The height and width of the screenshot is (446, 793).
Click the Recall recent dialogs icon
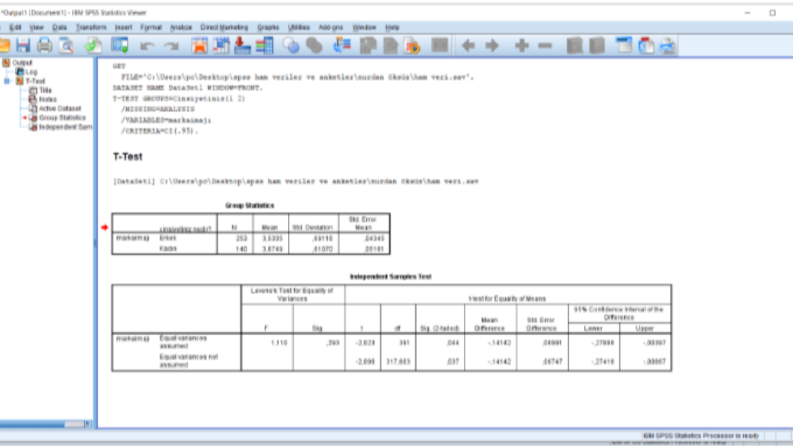pos(120,46)
